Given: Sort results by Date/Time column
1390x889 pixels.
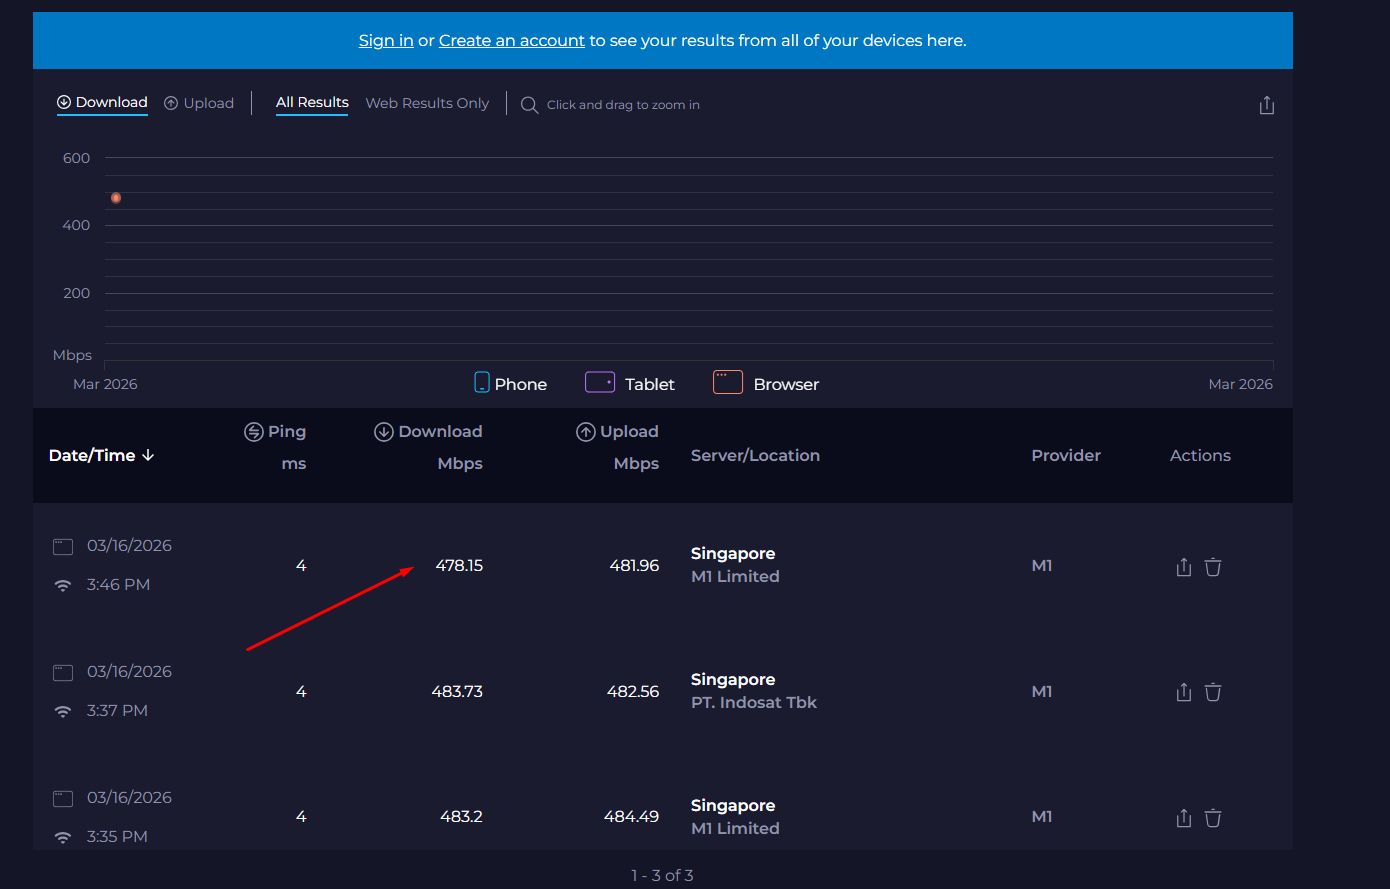Looking at the screenshot, I should pos(101,455).
